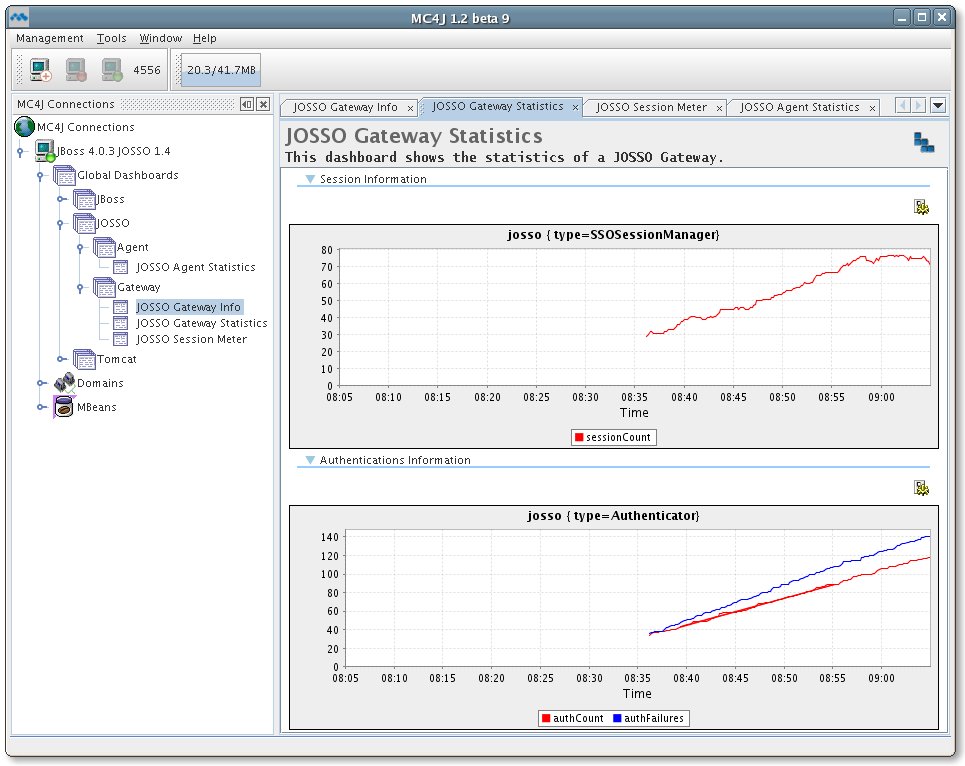The height and width of the screenshot is (766, 965).
Task: Select the MBeans coffee bean icon
Action: click(64, 407)
